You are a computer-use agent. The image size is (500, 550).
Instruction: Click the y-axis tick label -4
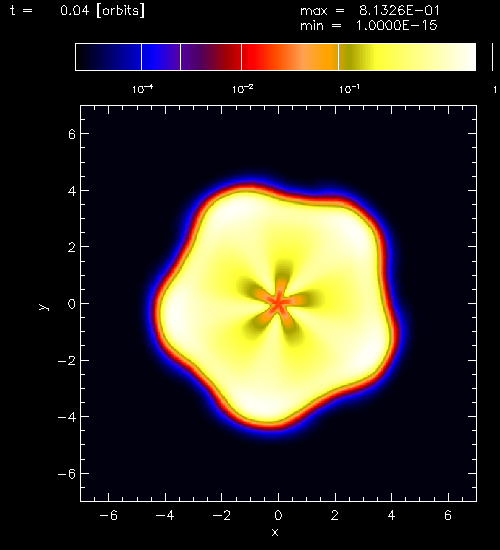[67, 417]
